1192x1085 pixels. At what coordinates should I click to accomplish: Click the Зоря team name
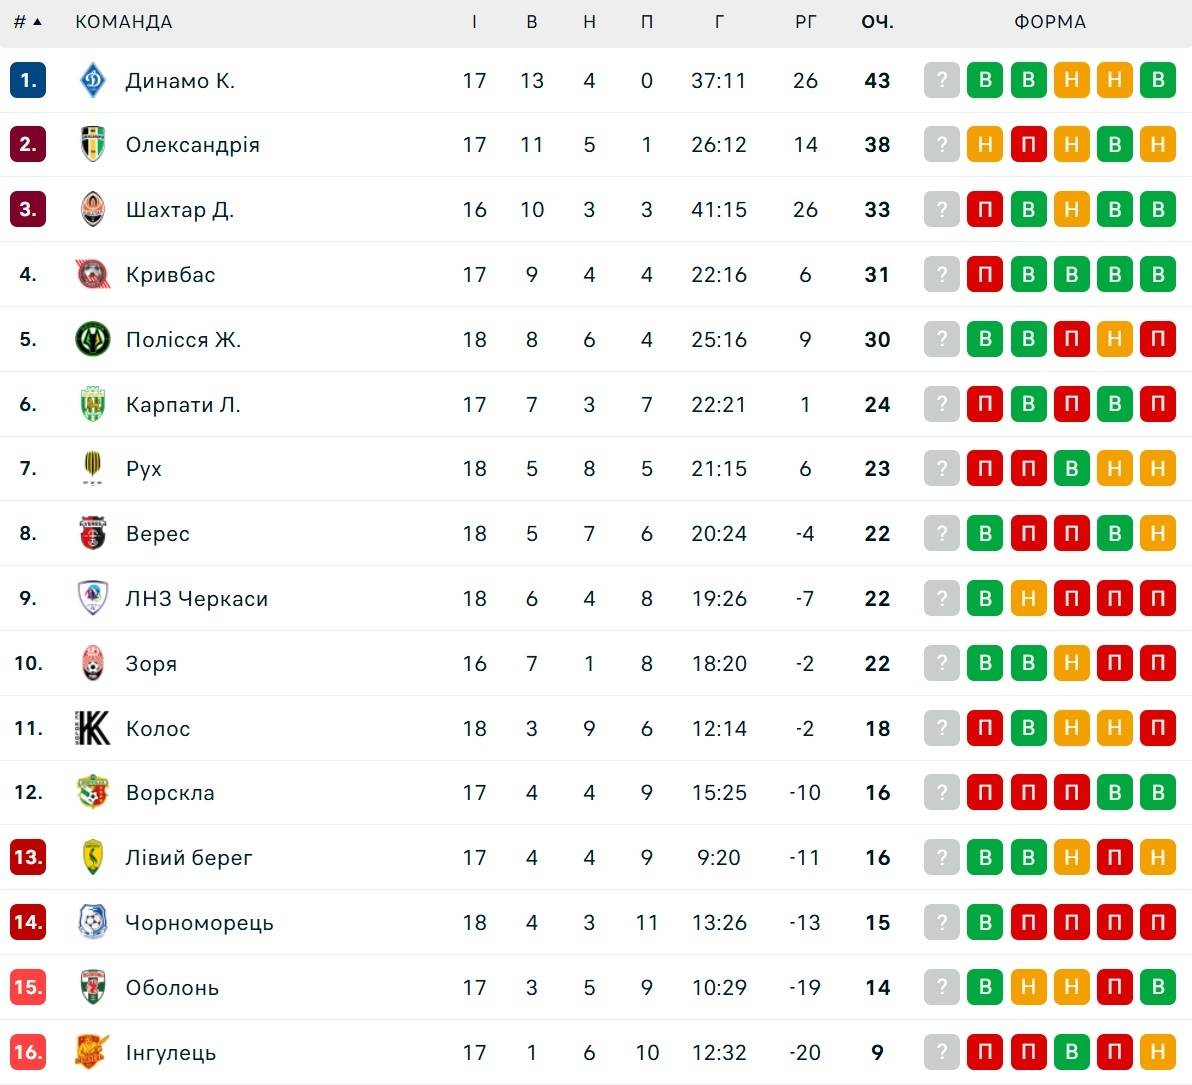click(151, 664)
